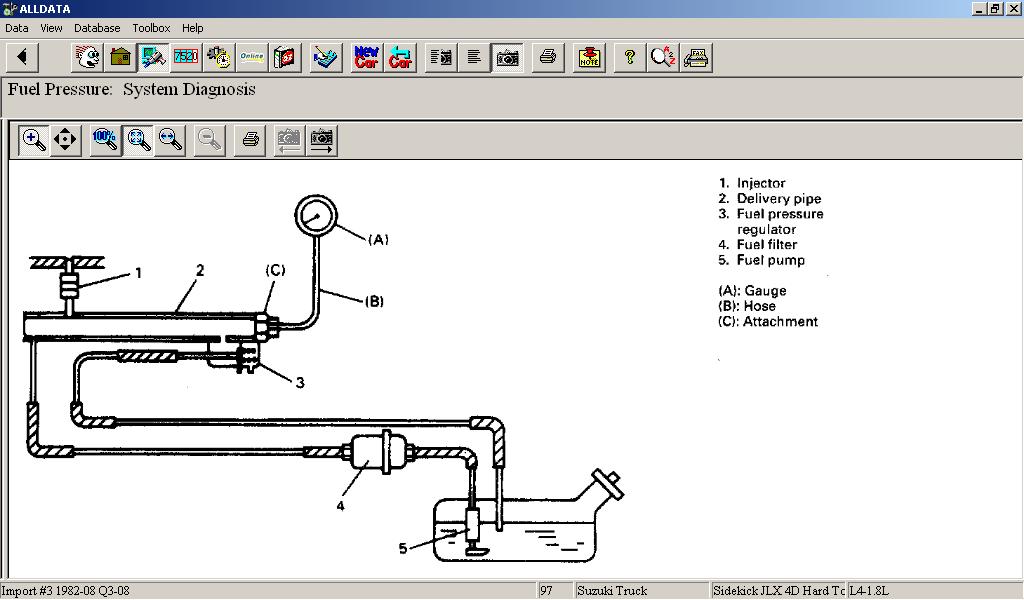Click the yellow question mark help icon
The image size is (1024, 600).
629,57
